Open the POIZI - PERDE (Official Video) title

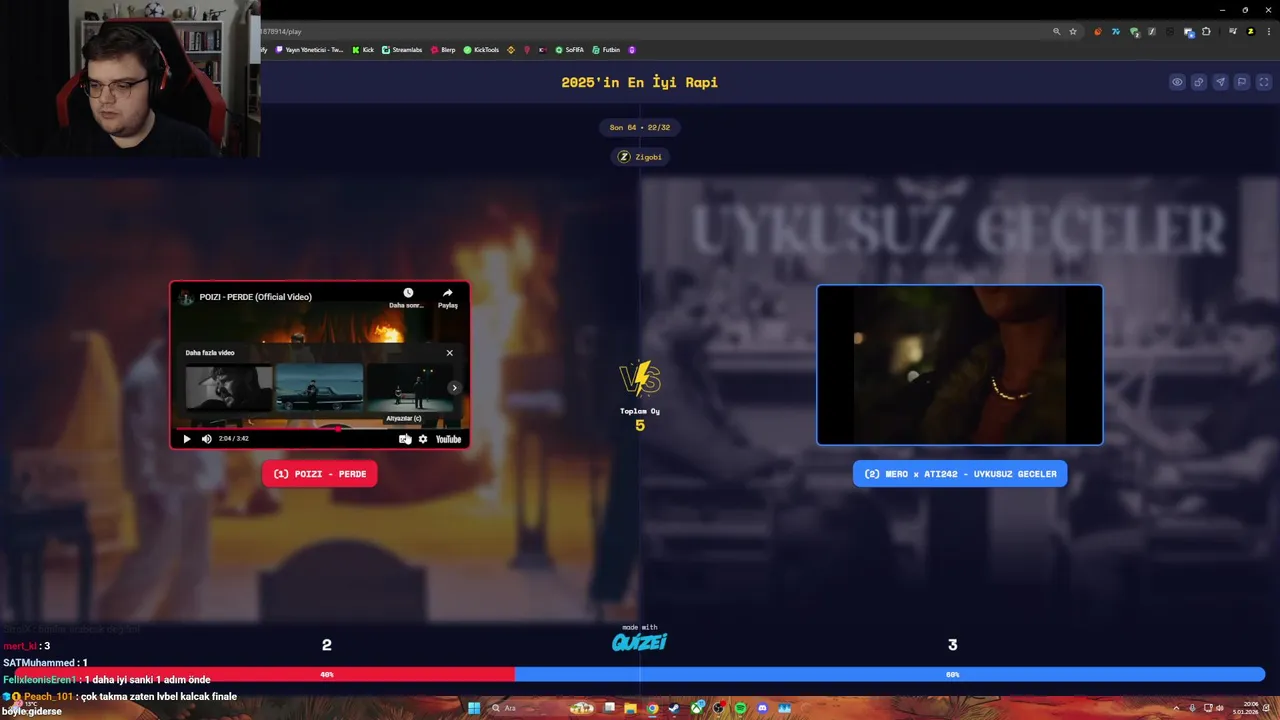[x=255, y=297]
